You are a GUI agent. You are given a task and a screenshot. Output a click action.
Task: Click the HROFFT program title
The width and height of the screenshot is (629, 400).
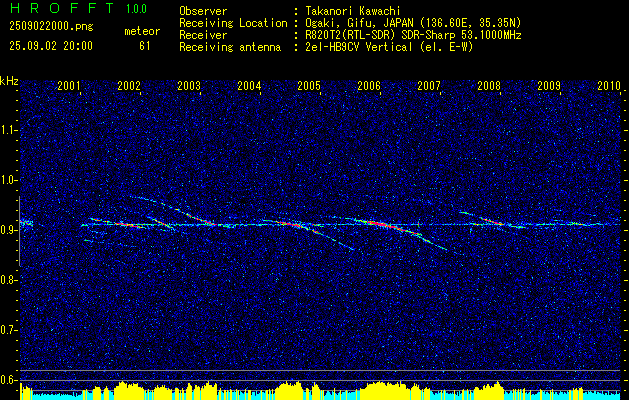coord(62,8)
